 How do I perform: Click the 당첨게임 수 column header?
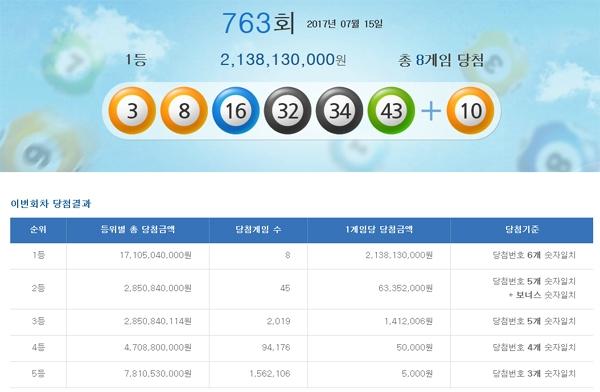coord(258,230)
